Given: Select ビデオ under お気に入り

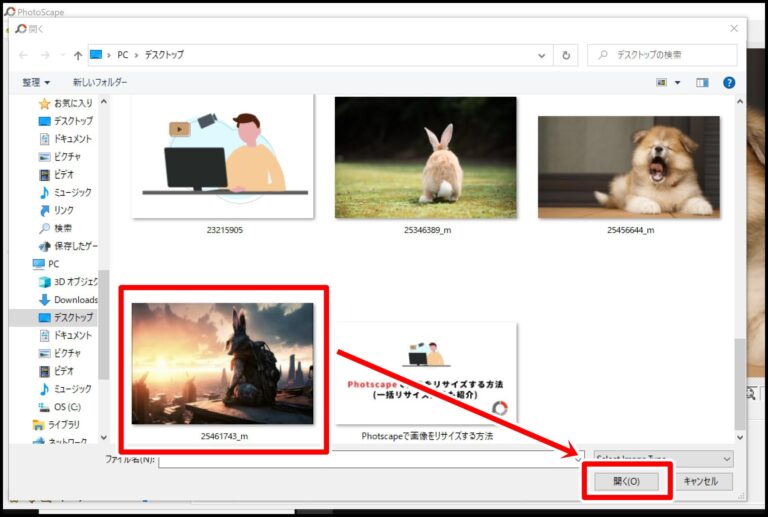Looking at the screenshot, I should 57,174.
